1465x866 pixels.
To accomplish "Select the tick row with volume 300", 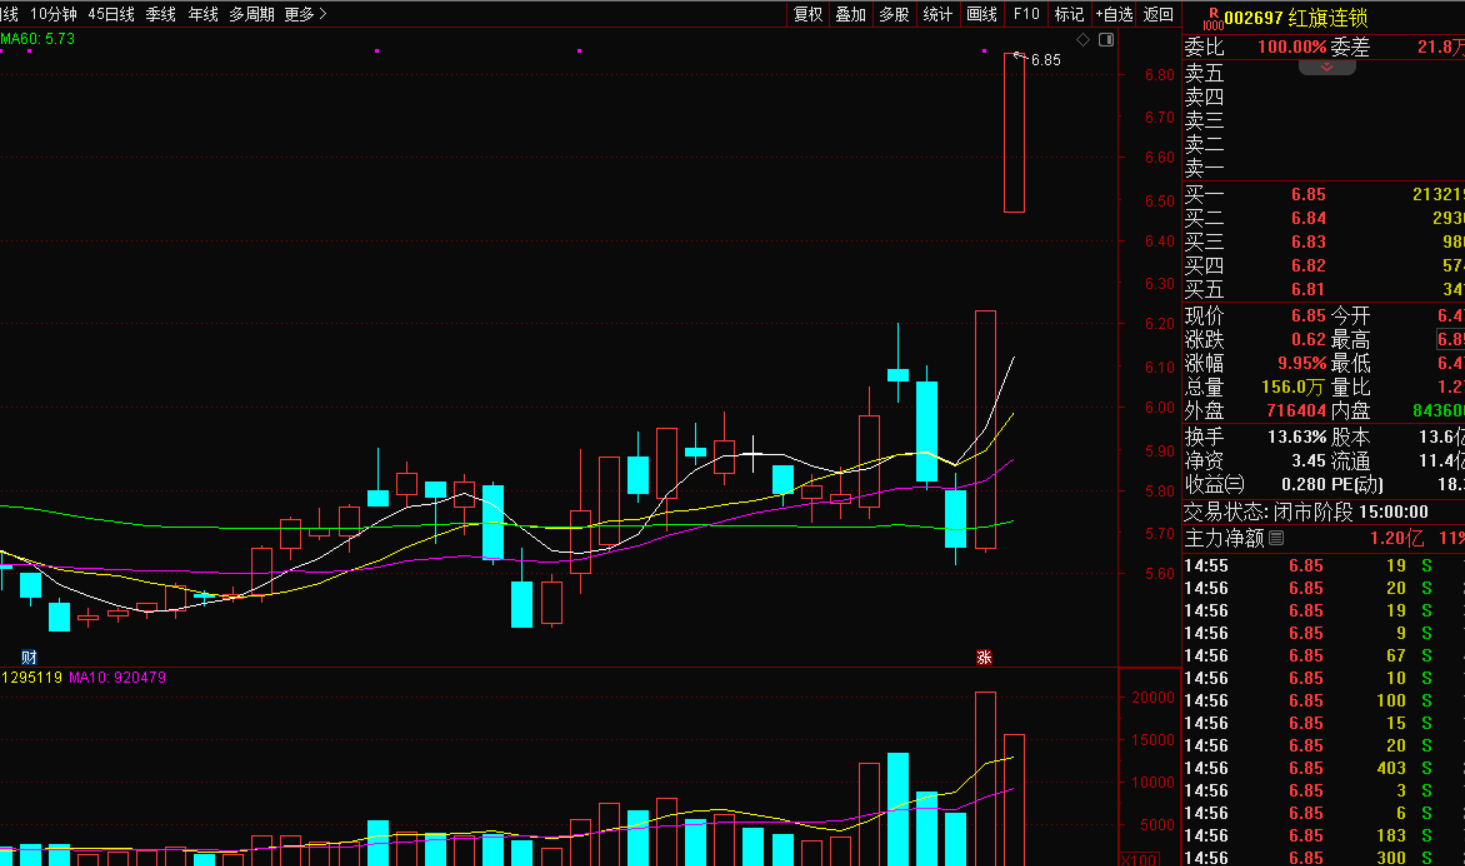I will 1323,858.
